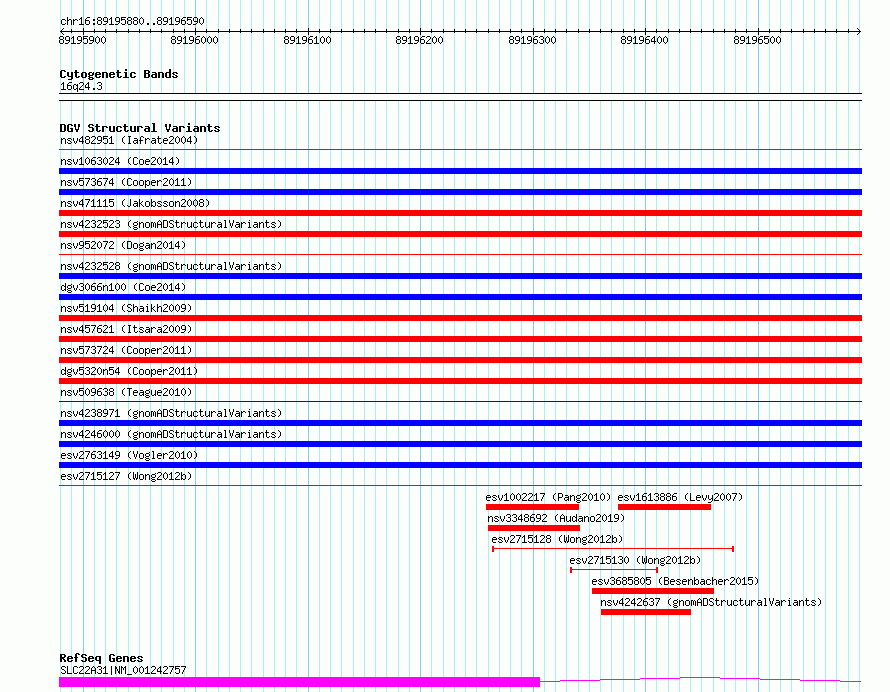The width and height of the screenshot is (890, 692).
Task: Click the red bar under esv3685805 (Besenbacher2015)
Action: pyautogui.click(x=653, y=591)
